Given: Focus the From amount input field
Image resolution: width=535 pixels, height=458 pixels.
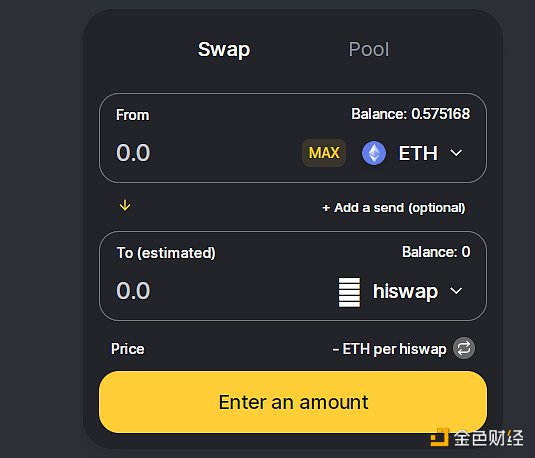Looking at the screenshot, I should (205, 153).
